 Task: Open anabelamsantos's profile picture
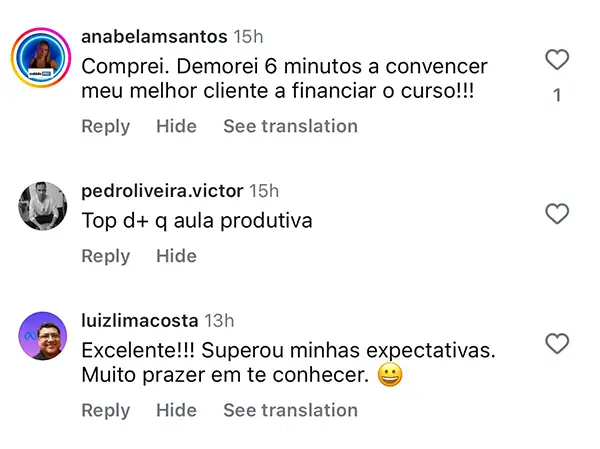(x=41, y=58)
